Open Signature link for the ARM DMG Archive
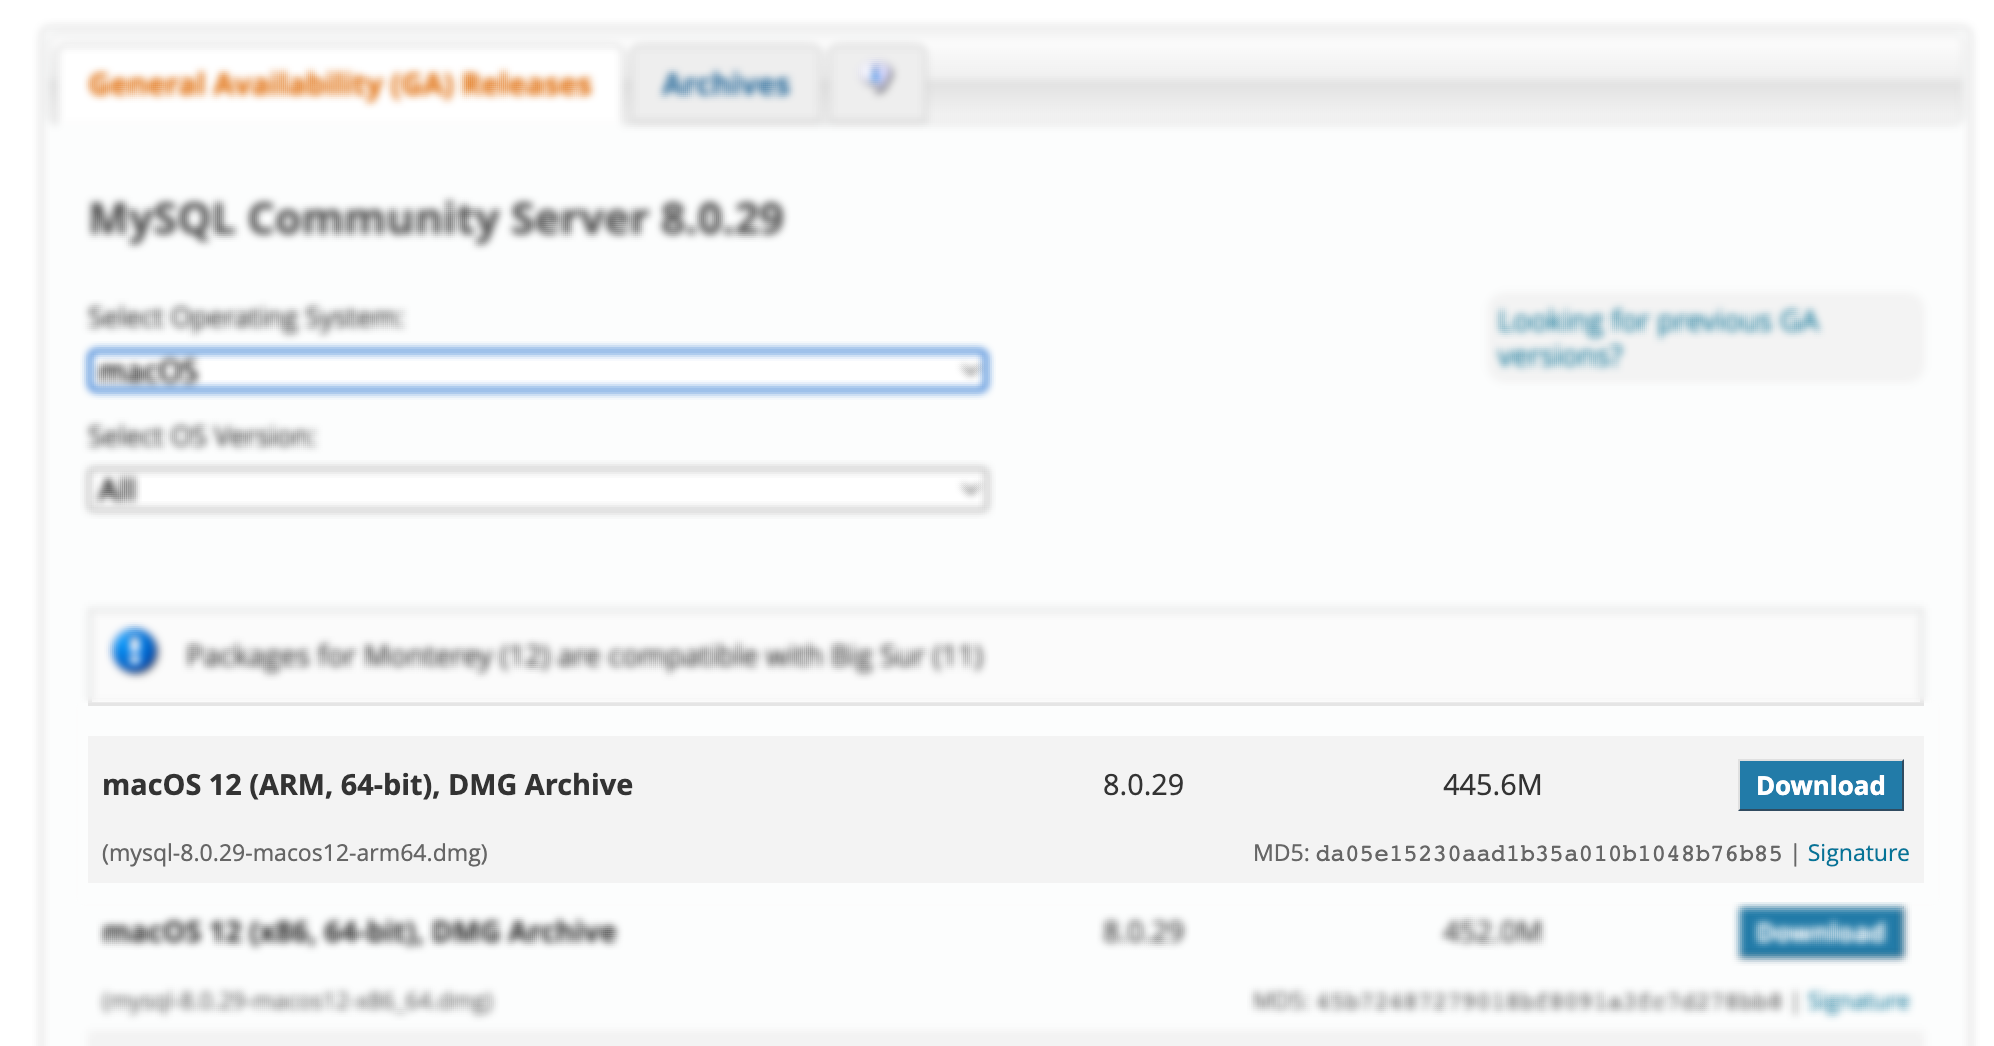The width and height of the screenshot is (1994, 1046). pyautogui.click(x=1858, y=853)
